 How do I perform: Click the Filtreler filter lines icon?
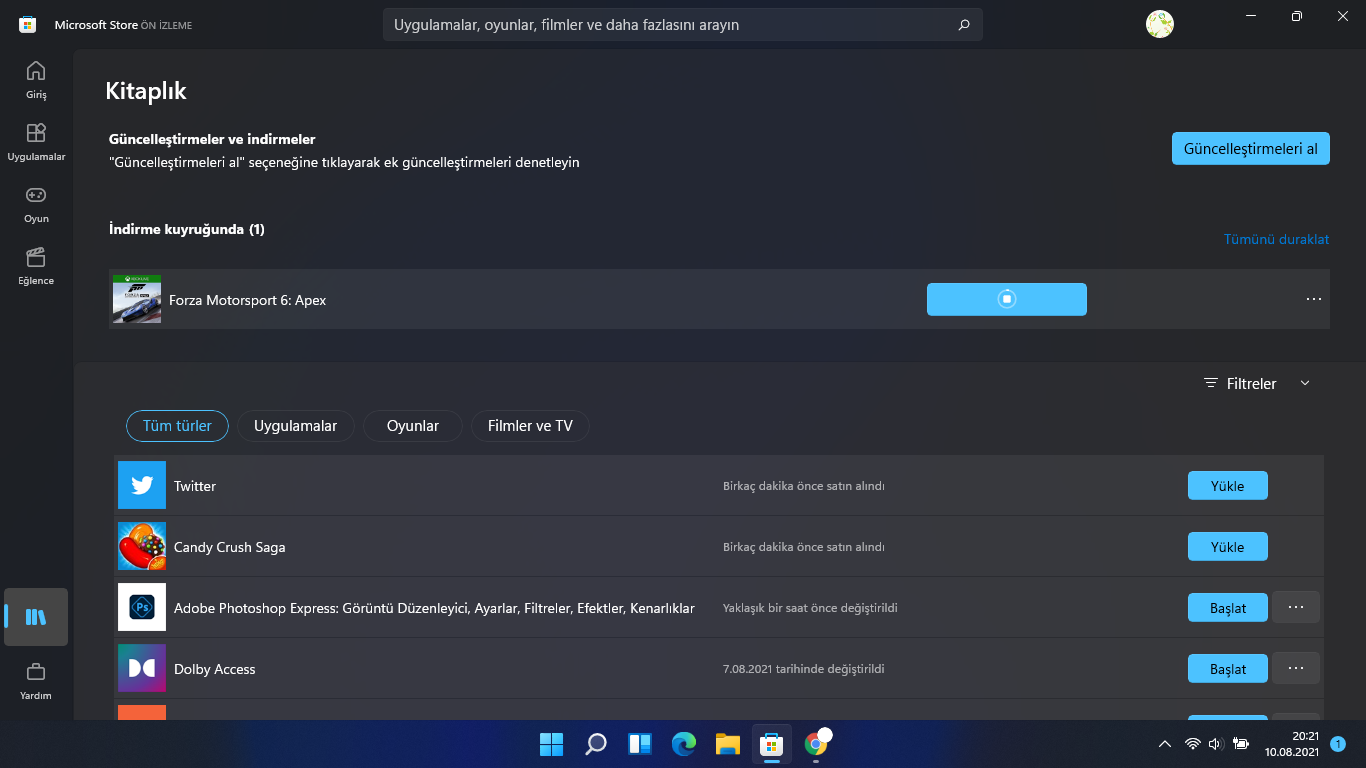(1211, 384)
